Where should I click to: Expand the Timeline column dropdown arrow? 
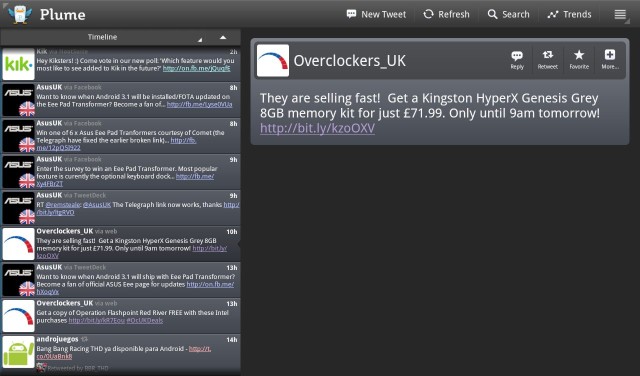click(200, 39)
